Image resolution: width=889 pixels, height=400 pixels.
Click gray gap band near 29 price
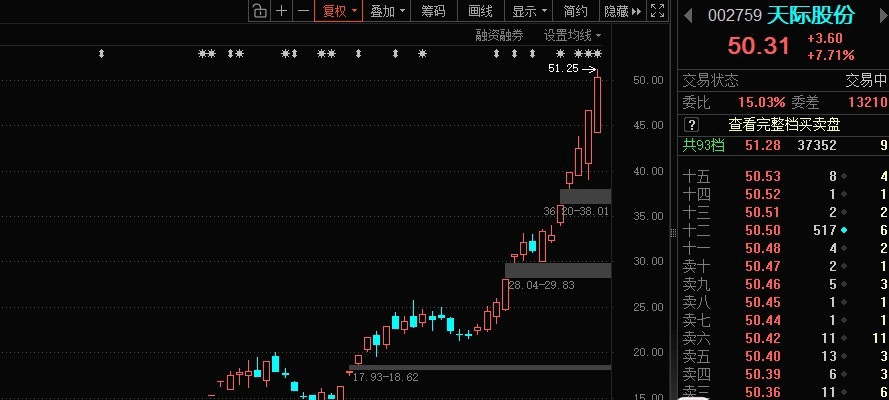(x=558, y=270)
